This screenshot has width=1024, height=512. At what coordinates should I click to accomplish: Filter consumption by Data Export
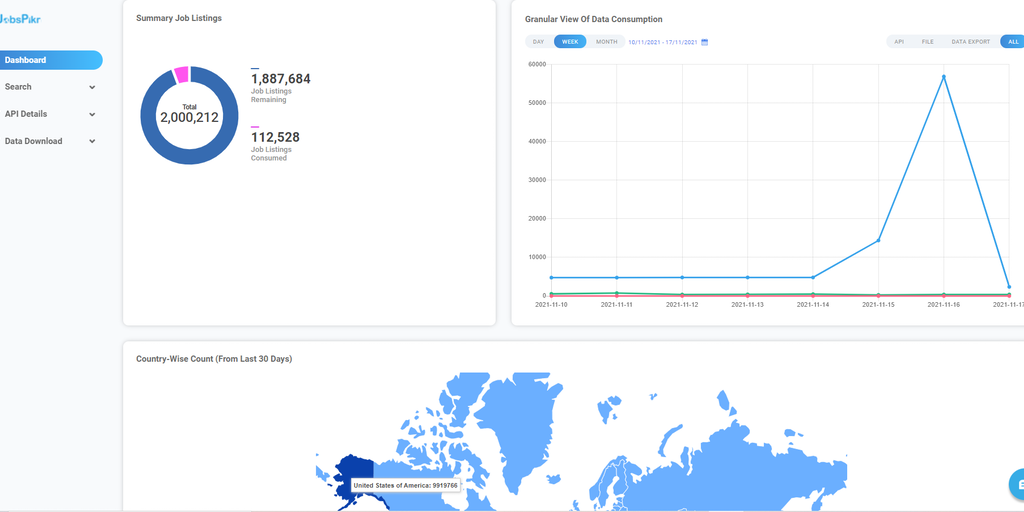tap(970, 42)
